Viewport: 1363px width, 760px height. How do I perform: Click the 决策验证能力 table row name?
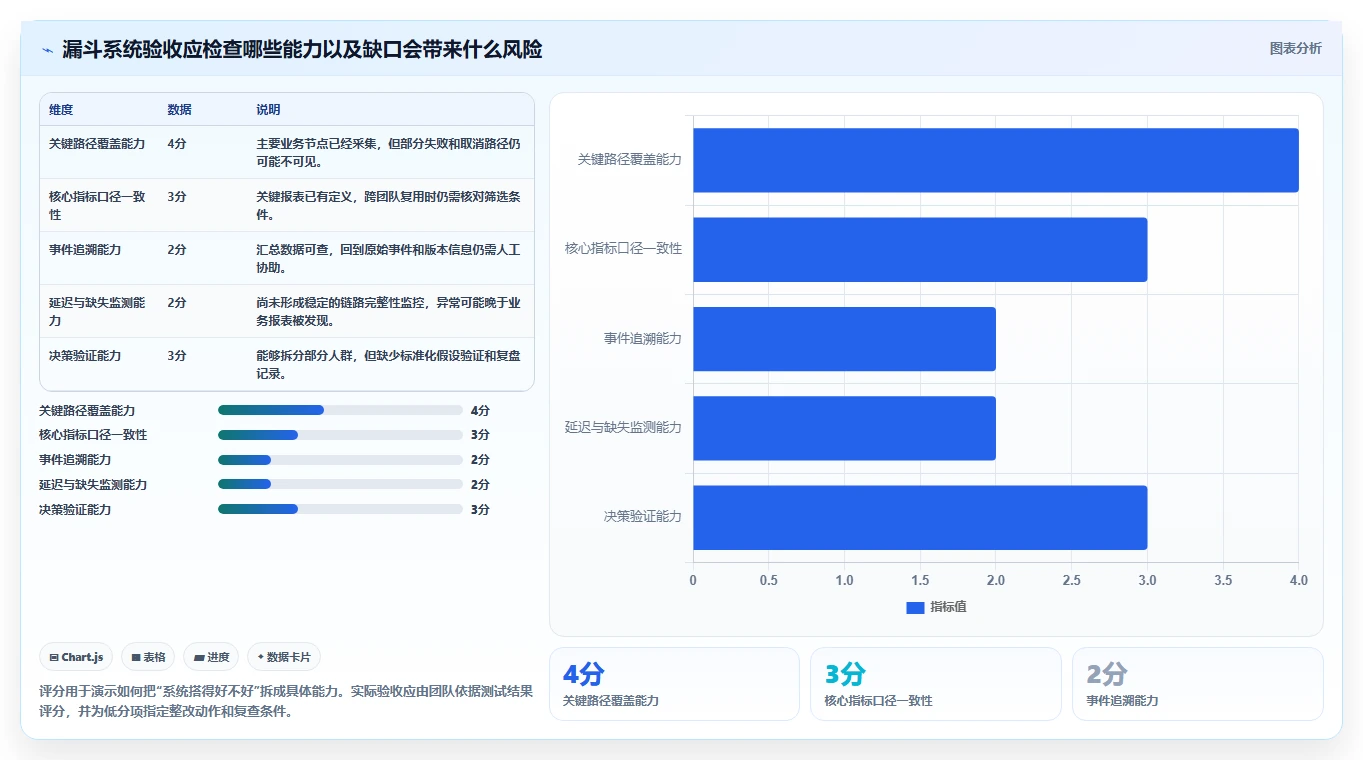(85, 356)
